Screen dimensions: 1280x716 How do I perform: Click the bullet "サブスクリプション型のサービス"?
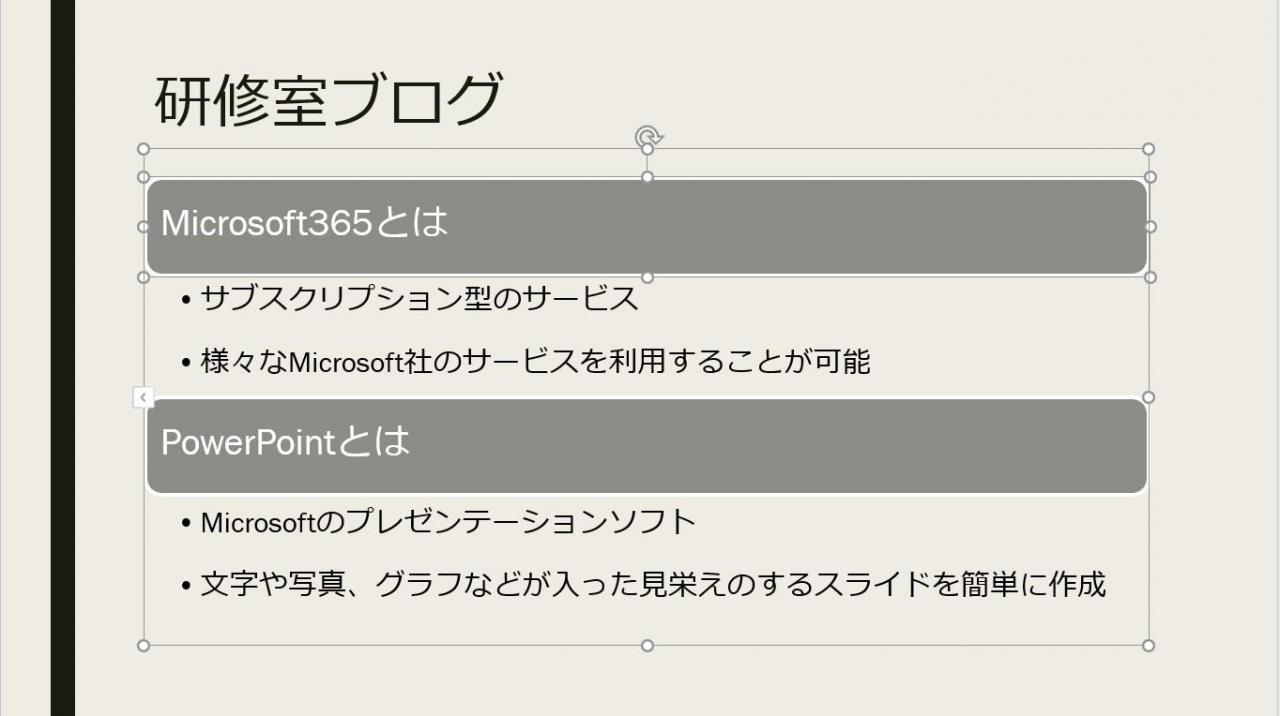(419, 298)
